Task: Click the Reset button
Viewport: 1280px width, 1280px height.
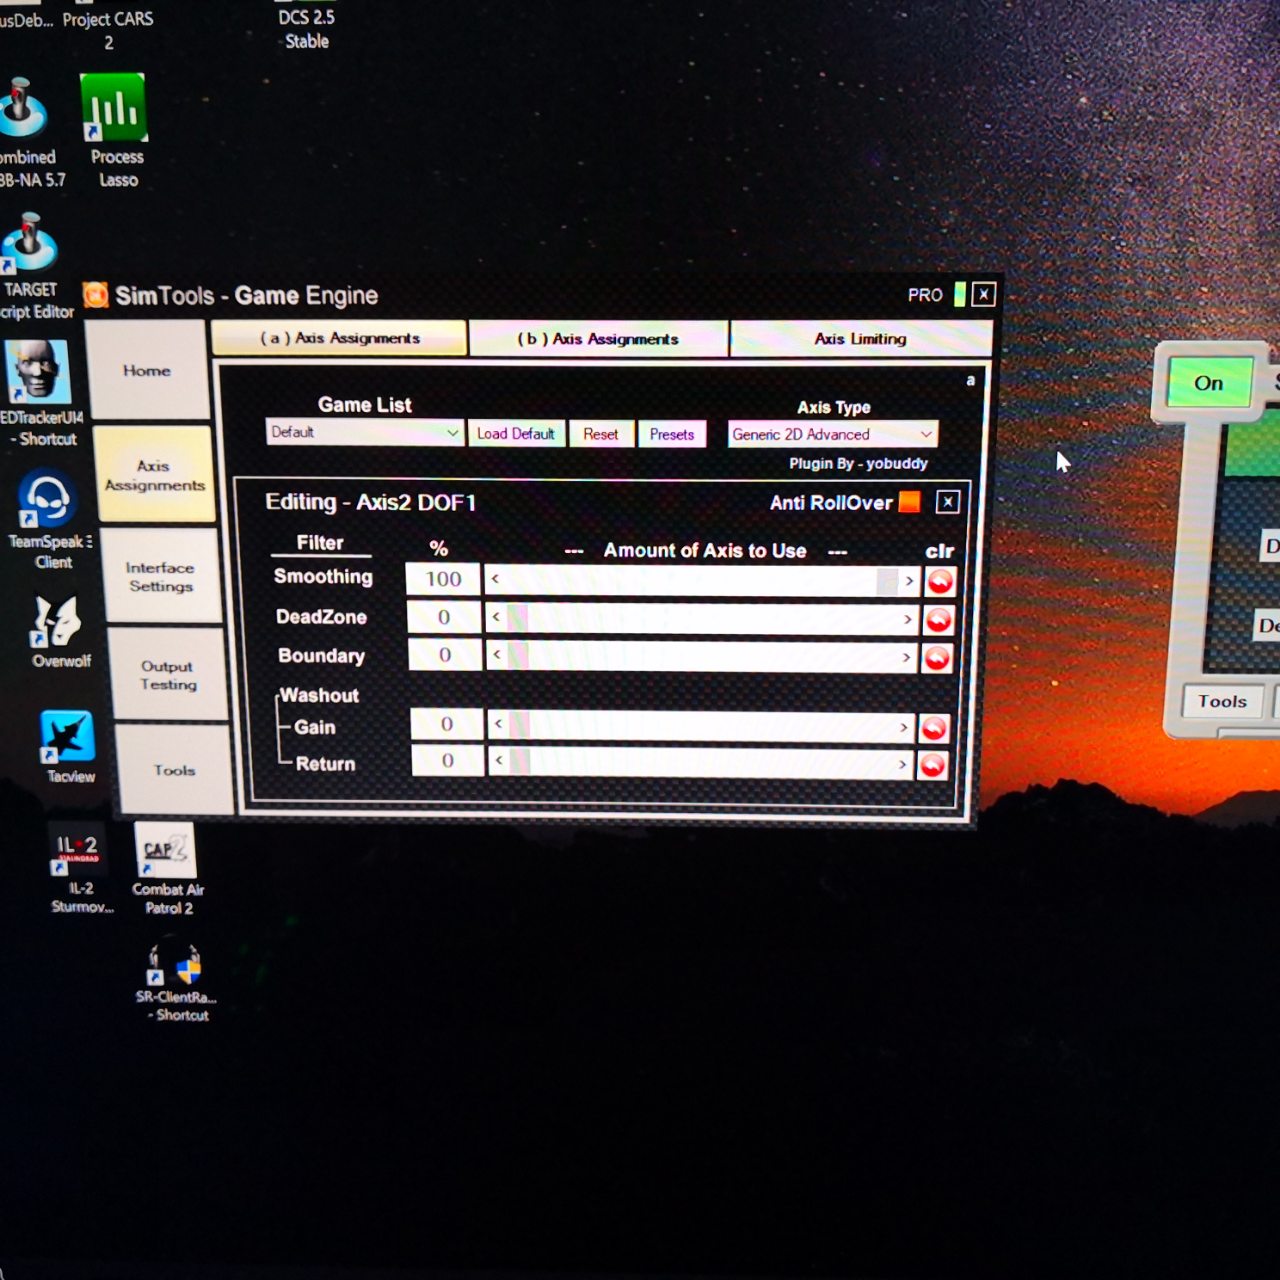Action: click(601, 434)
